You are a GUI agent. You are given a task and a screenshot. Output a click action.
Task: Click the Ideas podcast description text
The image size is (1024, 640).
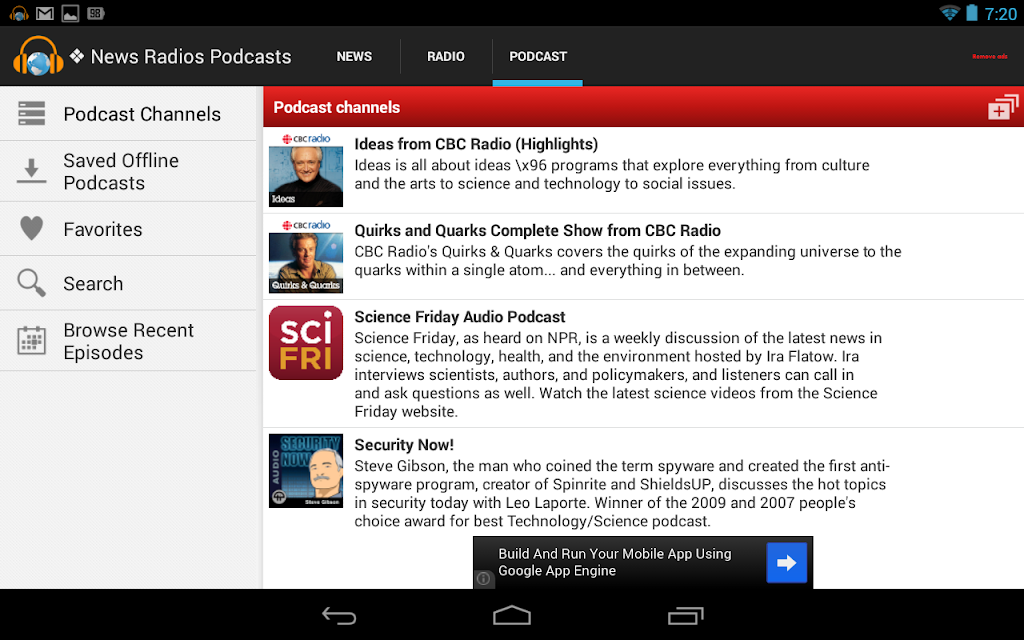(x=612, y=174)
